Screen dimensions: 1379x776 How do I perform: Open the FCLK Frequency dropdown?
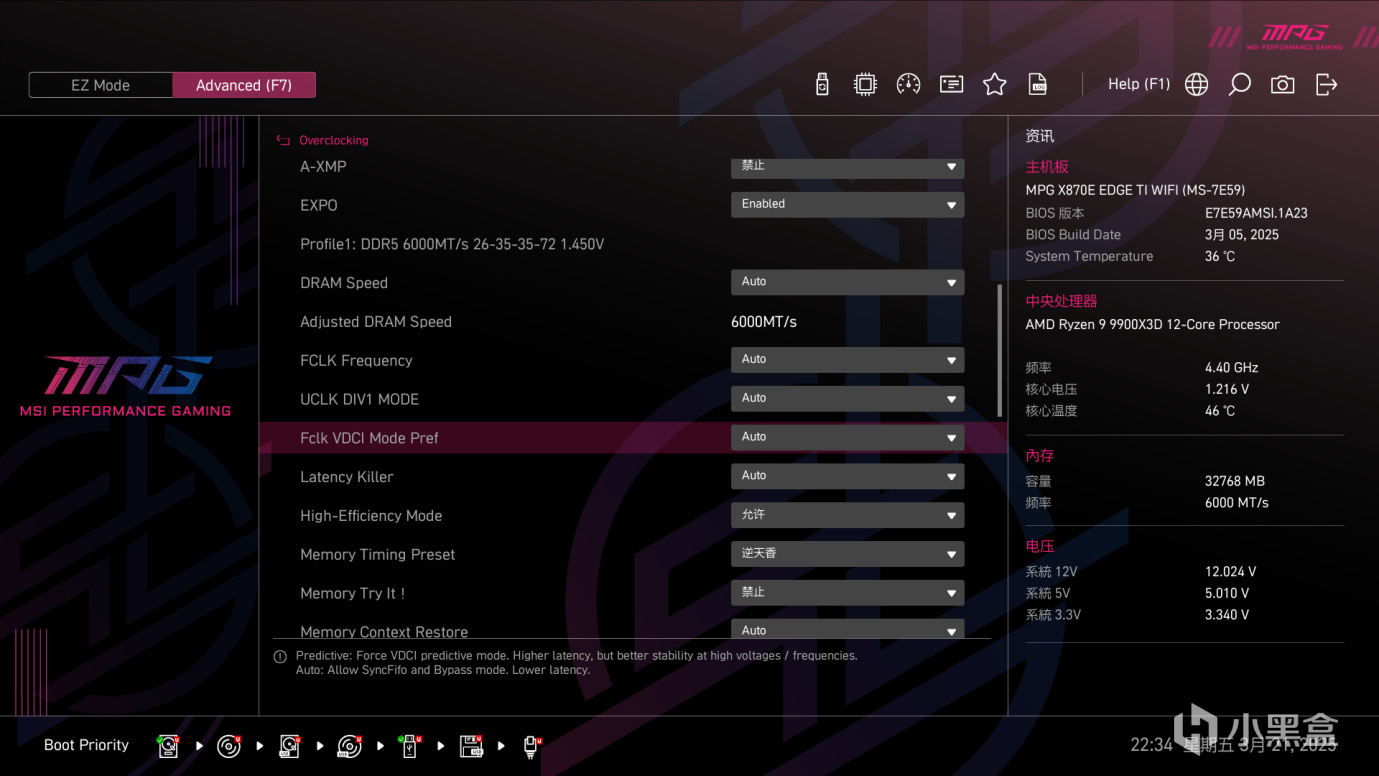coord(847,360)
